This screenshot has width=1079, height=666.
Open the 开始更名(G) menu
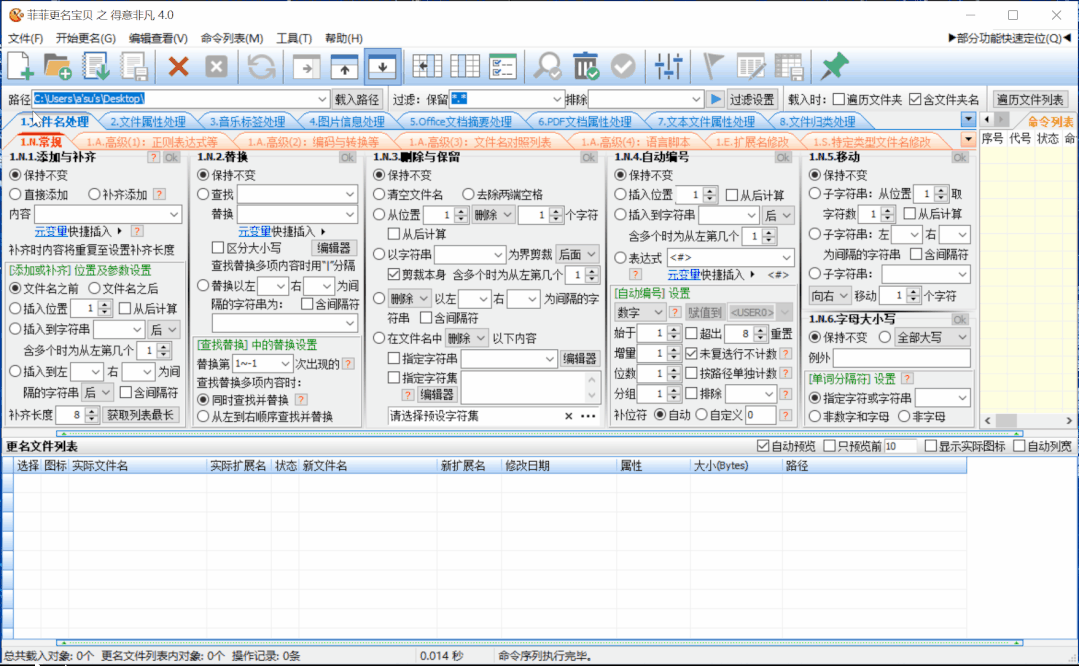pyautogui.click(x=85, y=38)
